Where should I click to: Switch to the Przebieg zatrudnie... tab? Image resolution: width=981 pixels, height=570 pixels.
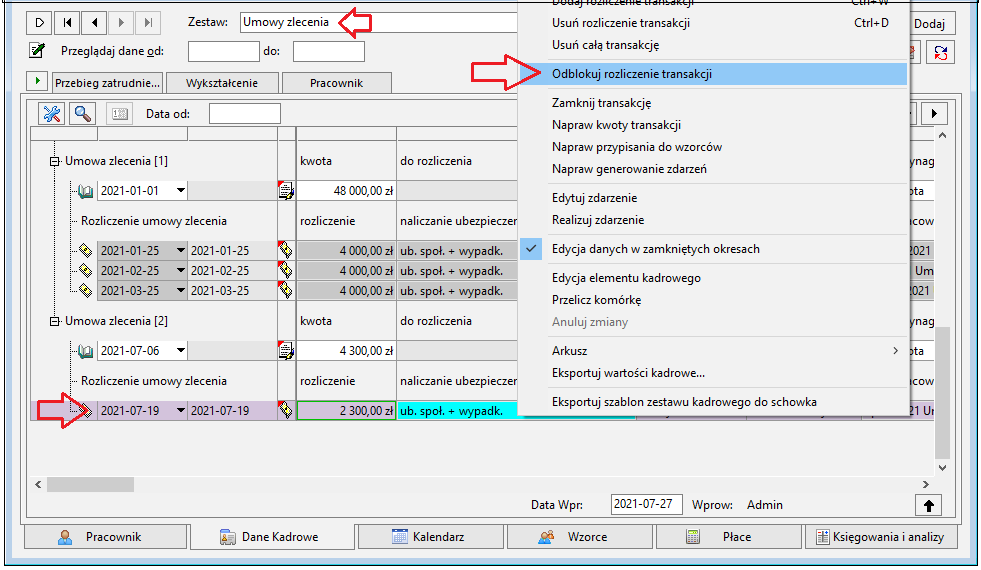107,83
